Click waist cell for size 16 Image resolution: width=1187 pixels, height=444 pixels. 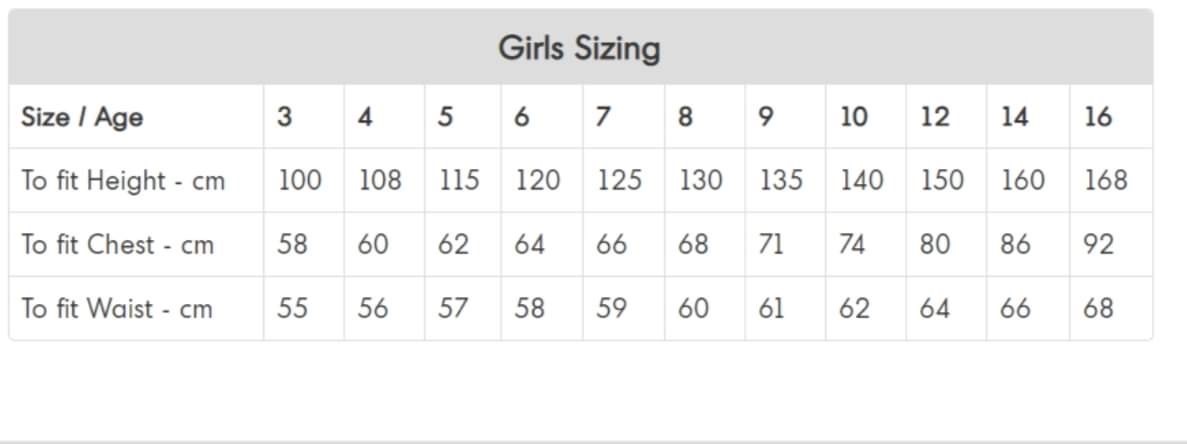pos(1098,309)
